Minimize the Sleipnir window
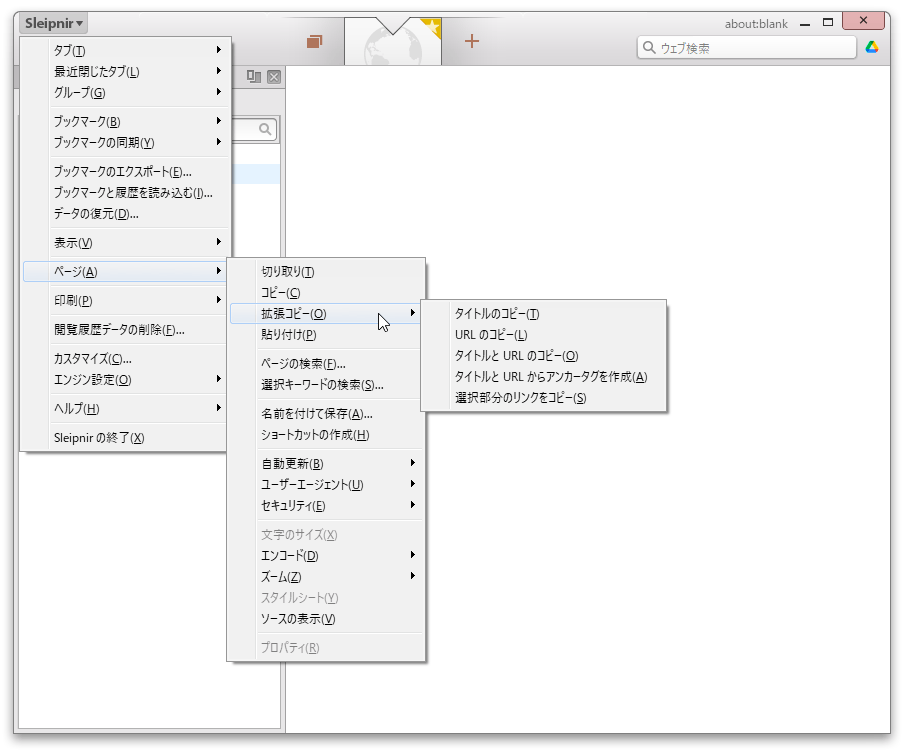 [x=805, y=23]
